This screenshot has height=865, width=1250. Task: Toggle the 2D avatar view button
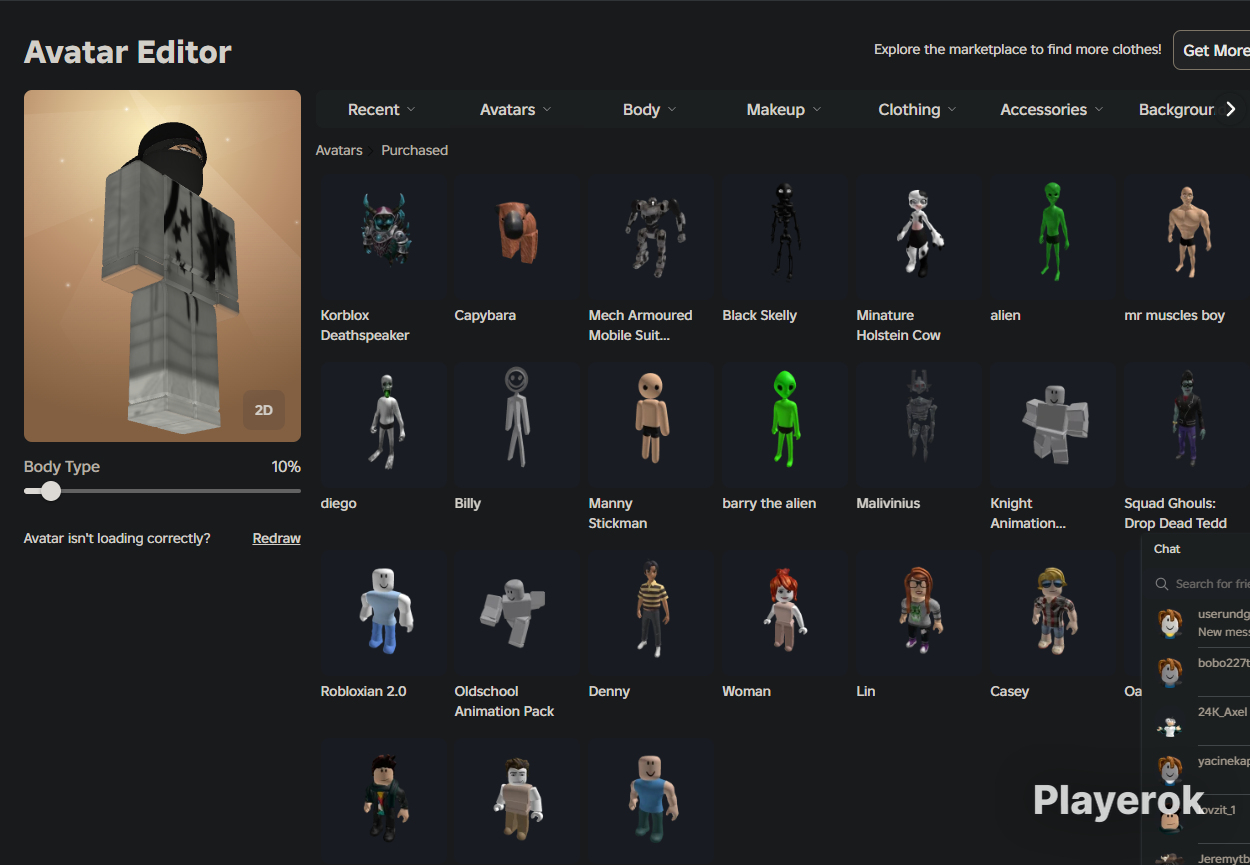point(264,410)
